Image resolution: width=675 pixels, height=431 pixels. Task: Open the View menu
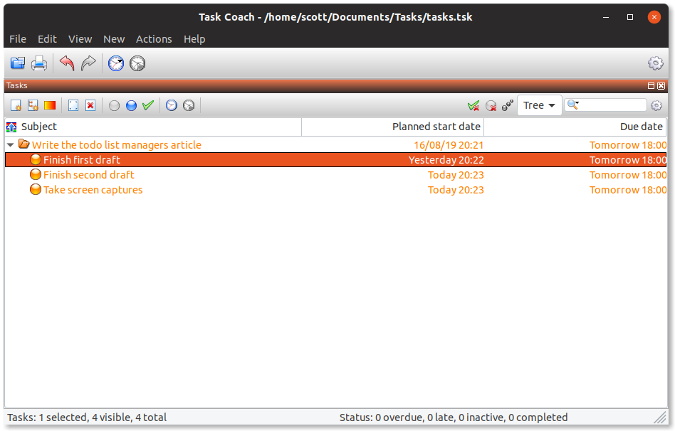coord(80,39)
